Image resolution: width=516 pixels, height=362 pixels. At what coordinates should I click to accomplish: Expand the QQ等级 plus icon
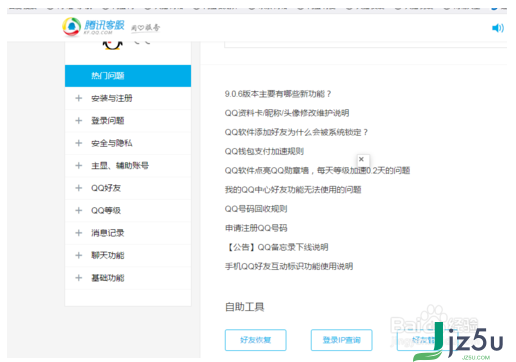(79, 211)
